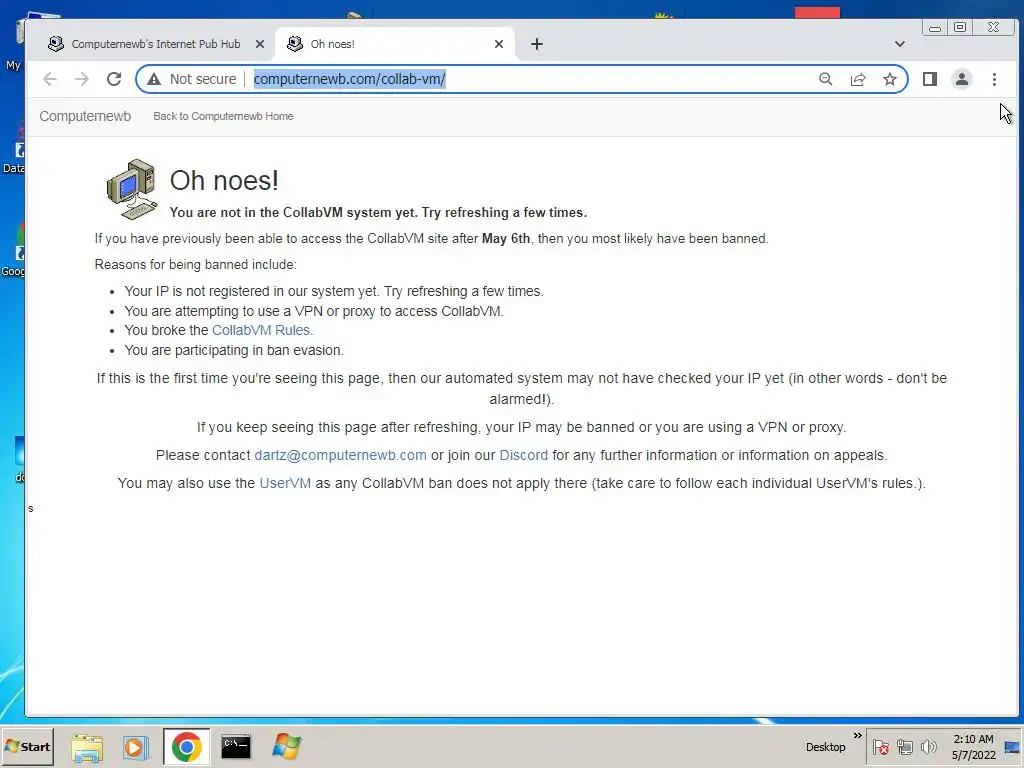
Task: Open the Chrome profile avatar
Action: point(962,79)
